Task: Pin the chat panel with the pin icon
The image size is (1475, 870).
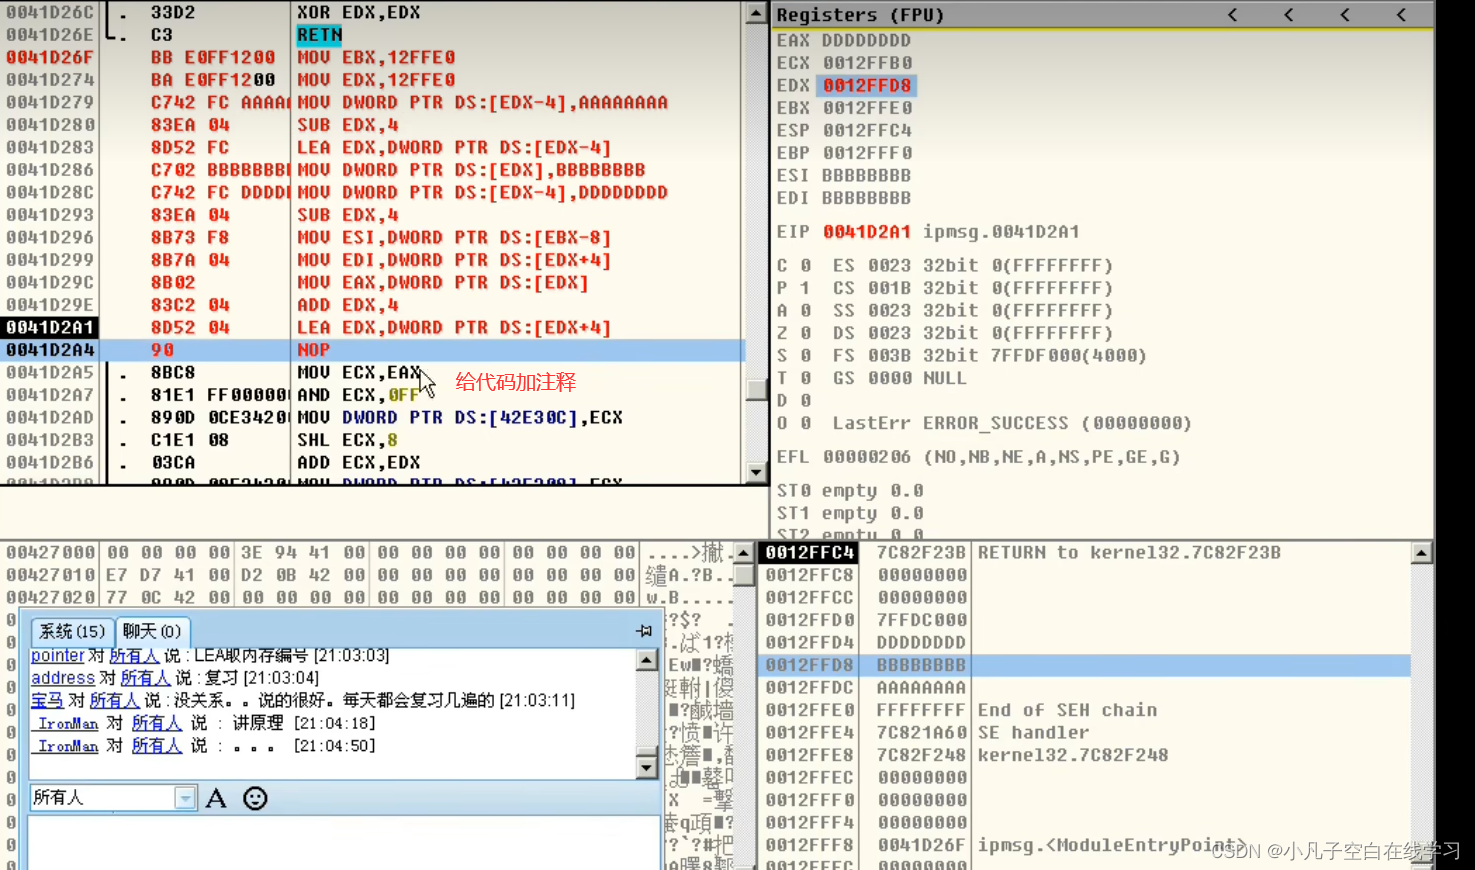Action: (644, 631)
